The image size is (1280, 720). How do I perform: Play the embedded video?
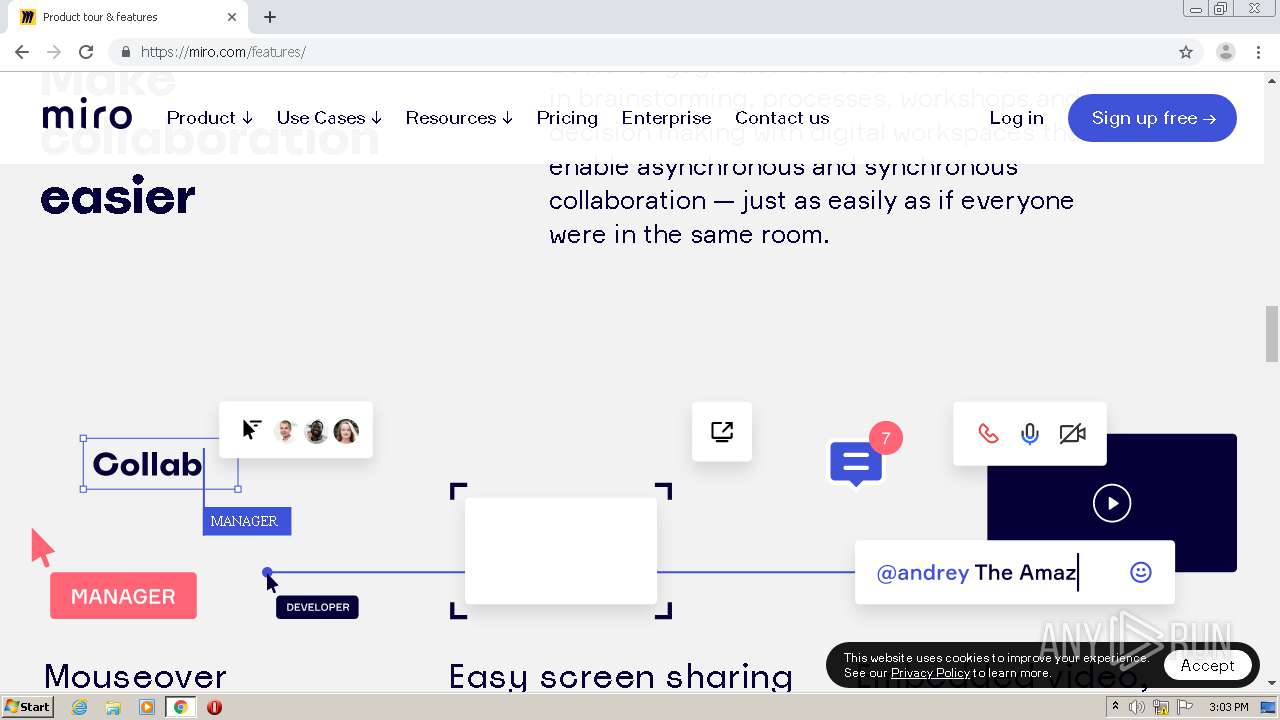click(1112, 503)
